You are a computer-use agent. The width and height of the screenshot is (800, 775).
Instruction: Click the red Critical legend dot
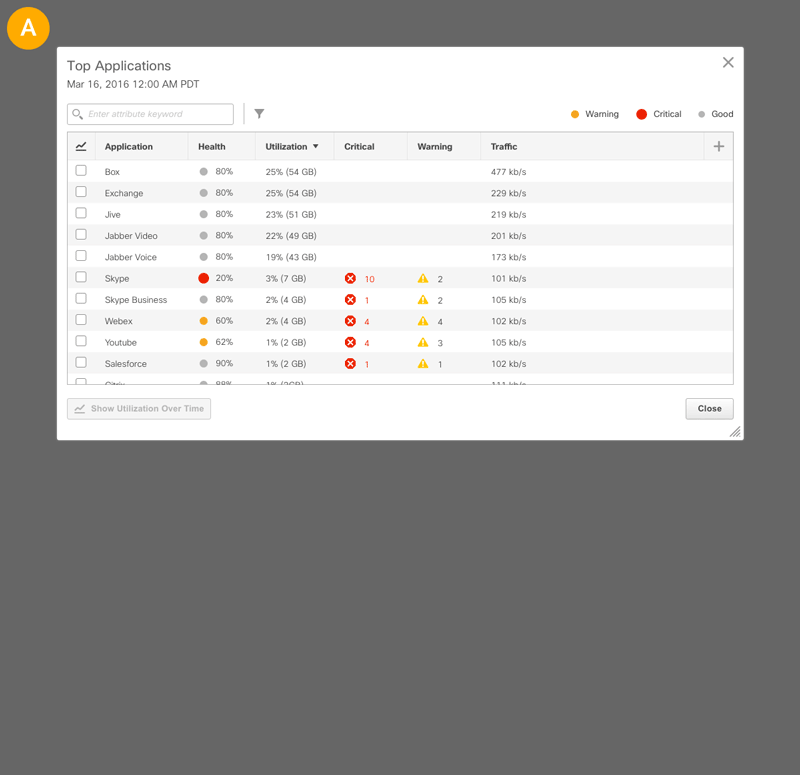(x=642, y=114)
